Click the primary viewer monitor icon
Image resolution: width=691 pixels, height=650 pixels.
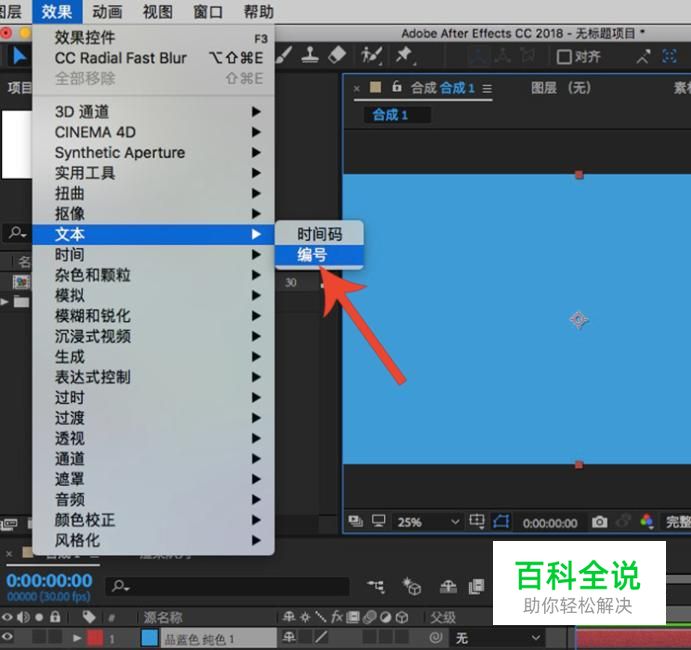point(379,521)
